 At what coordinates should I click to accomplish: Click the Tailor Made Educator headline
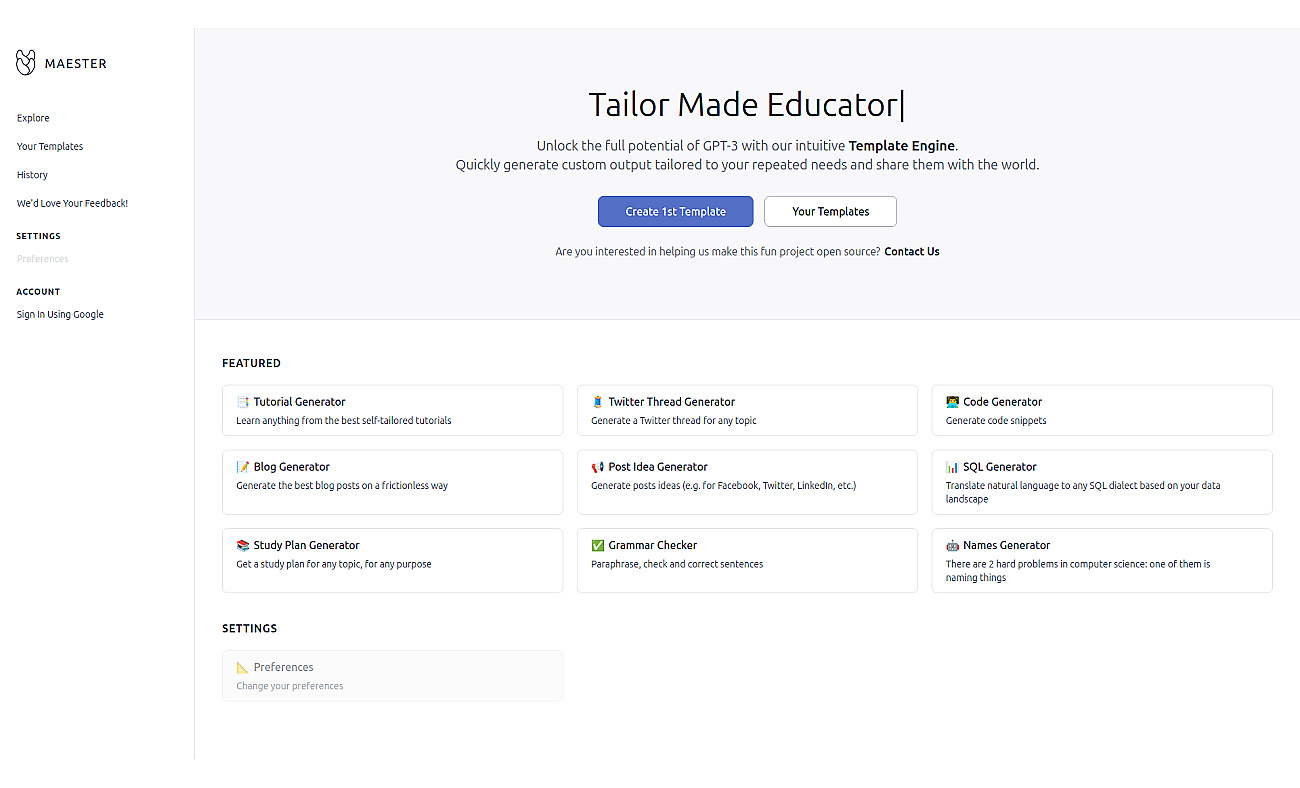tap(743, 105)
